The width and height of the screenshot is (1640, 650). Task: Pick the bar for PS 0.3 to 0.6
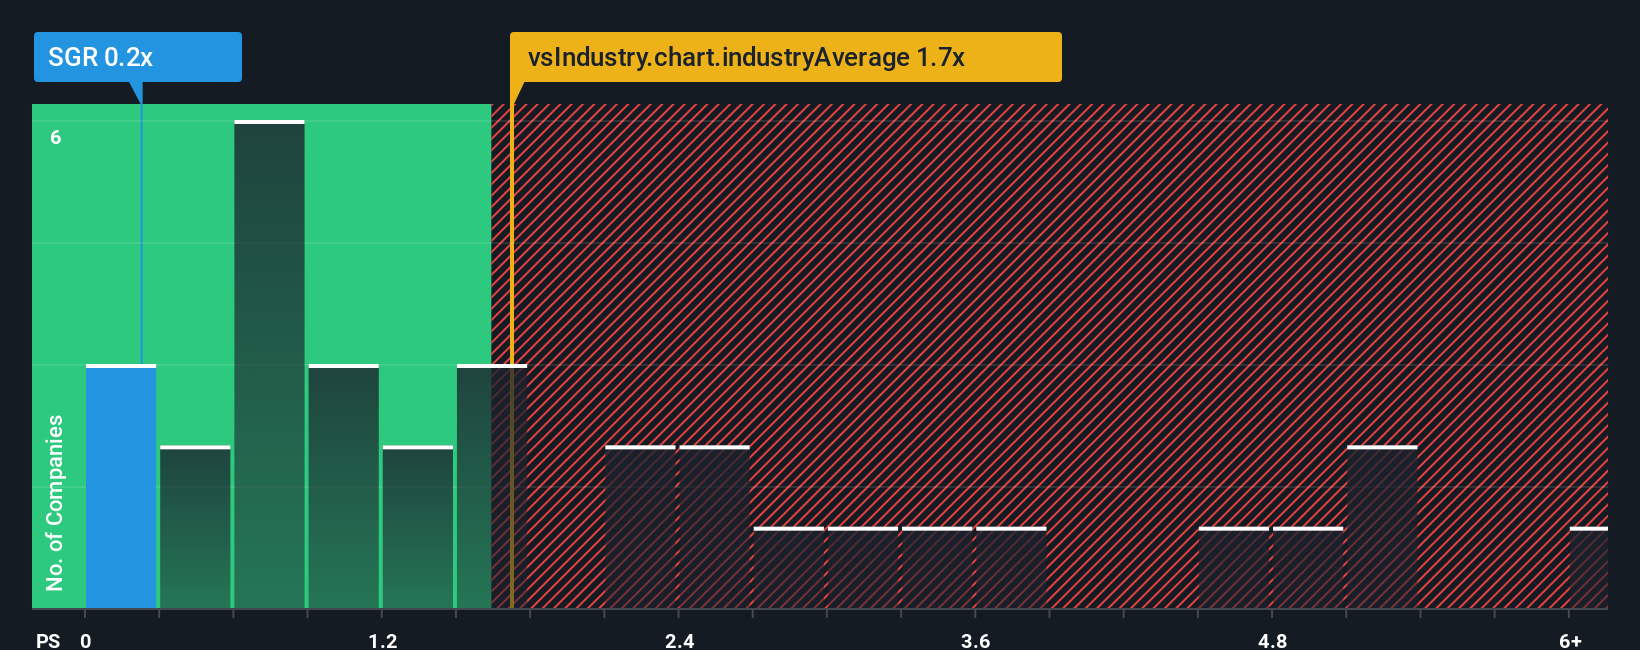(x=195, y=527)
